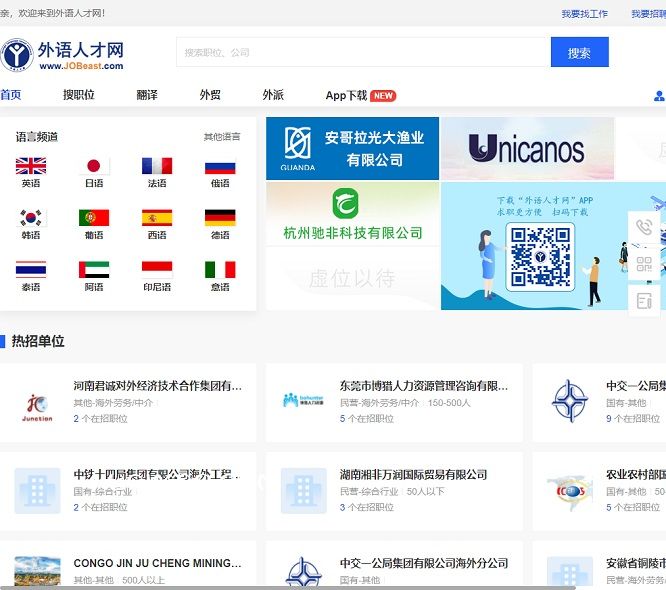The height and width of the screenshot is (590, 666).
Task: Click the feedback form floating sidebar icon
Action: click(x=644, y=301)
